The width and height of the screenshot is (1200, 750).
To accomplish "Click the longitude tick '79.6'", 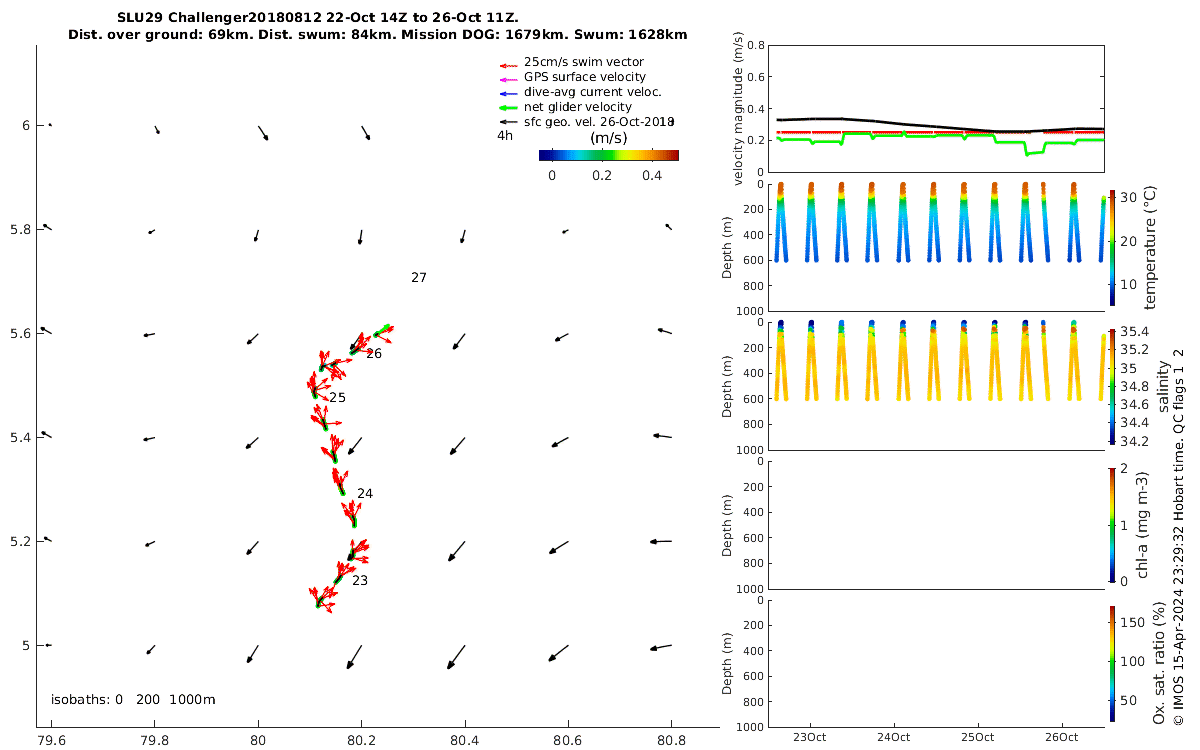I will [51, 741].
